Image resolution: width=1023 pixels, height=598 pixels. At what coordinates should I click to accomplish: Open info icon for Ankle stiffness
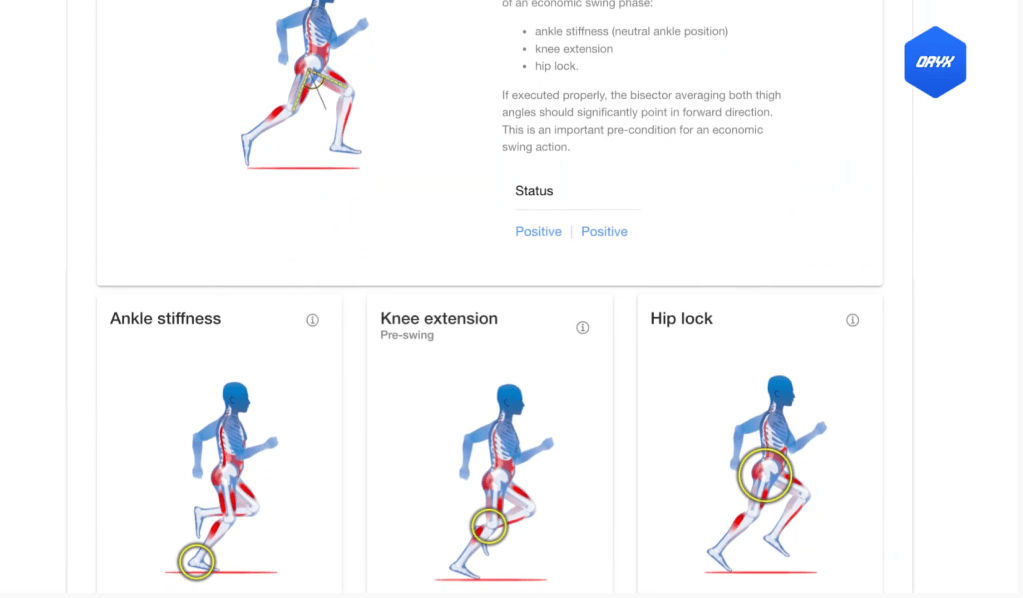(312, 320)
